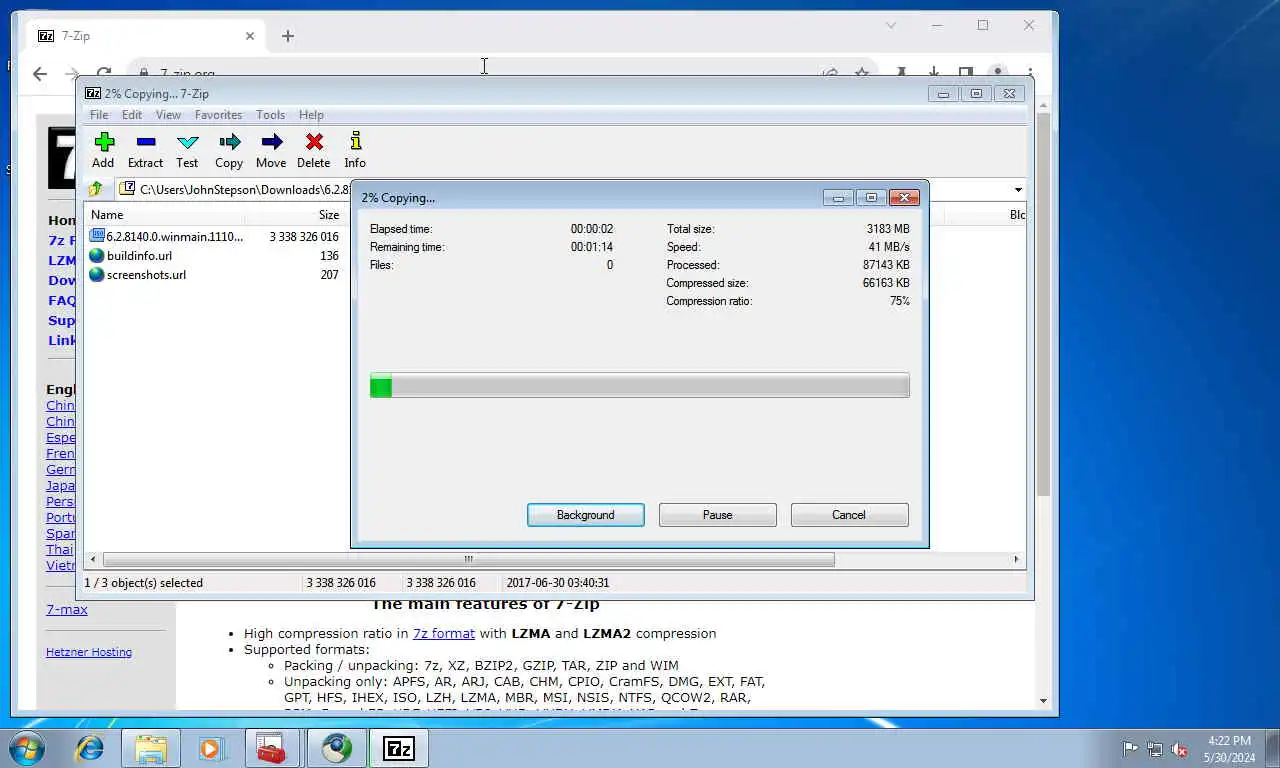Select the buildinfo.url file row

click(x=214, y=255)
